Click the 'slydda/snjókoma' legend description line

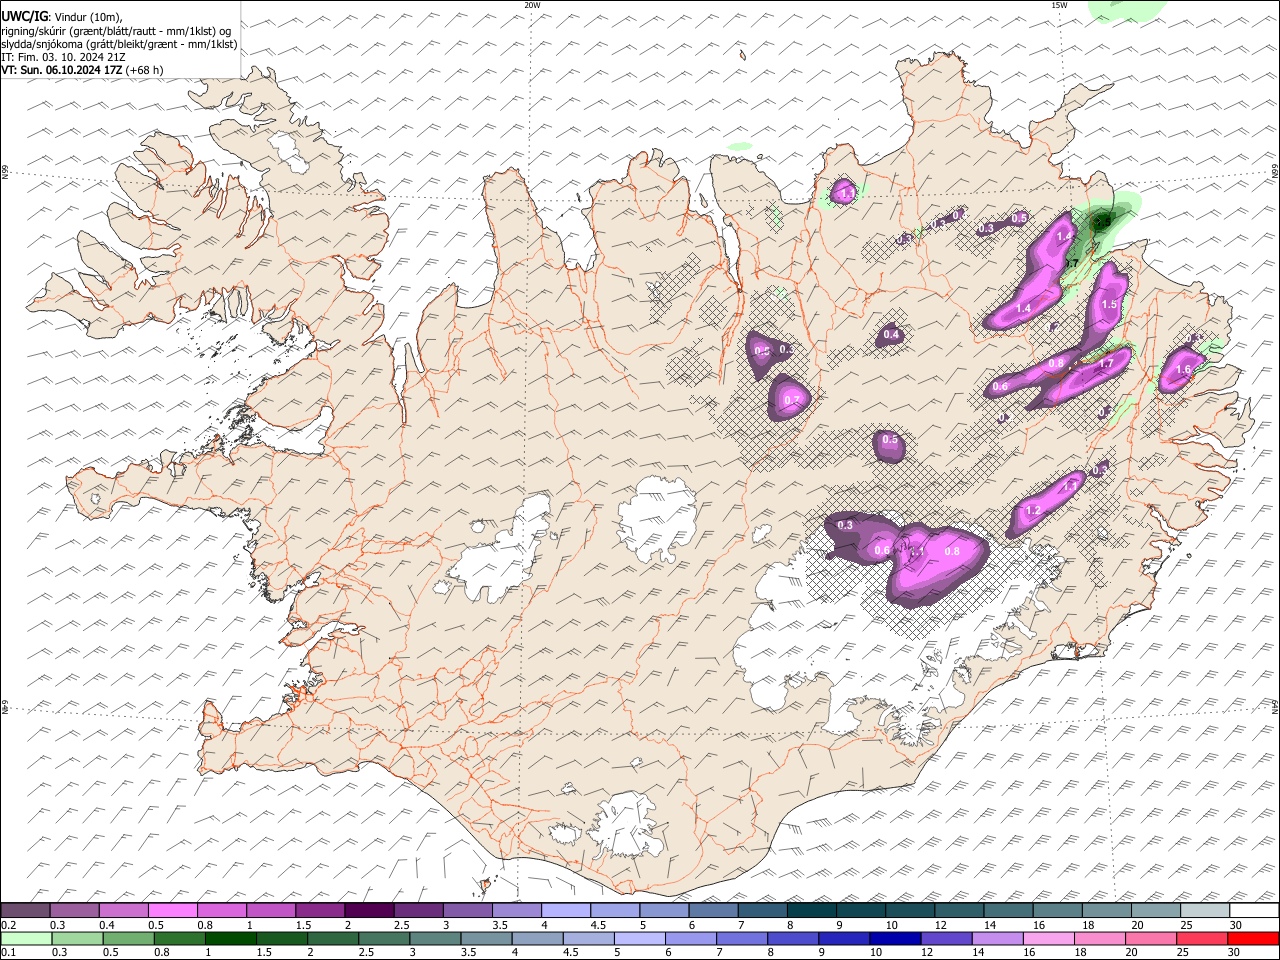point(119,44)
